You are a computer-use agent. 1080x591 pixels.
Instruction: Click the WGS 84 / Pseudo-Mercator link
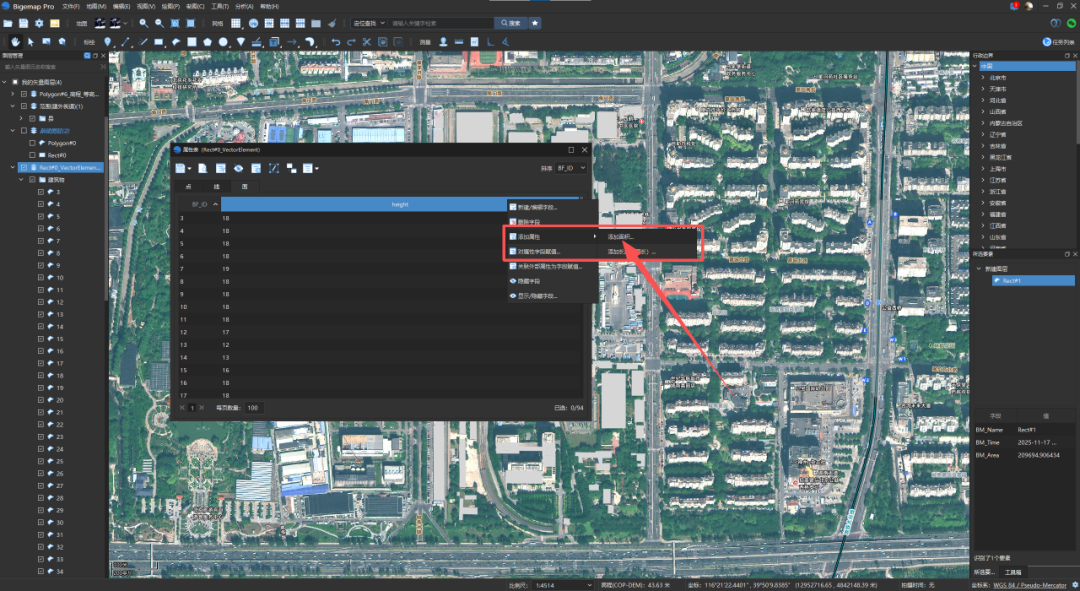coord(1030,585)
